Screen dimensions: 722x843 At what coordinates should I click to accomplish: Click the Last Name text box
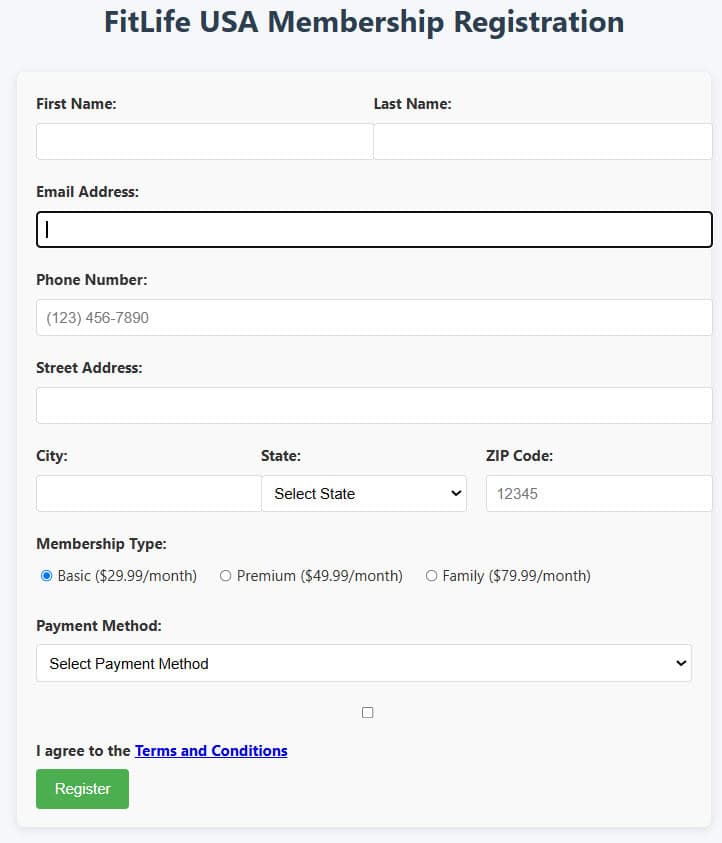[542, 142]
